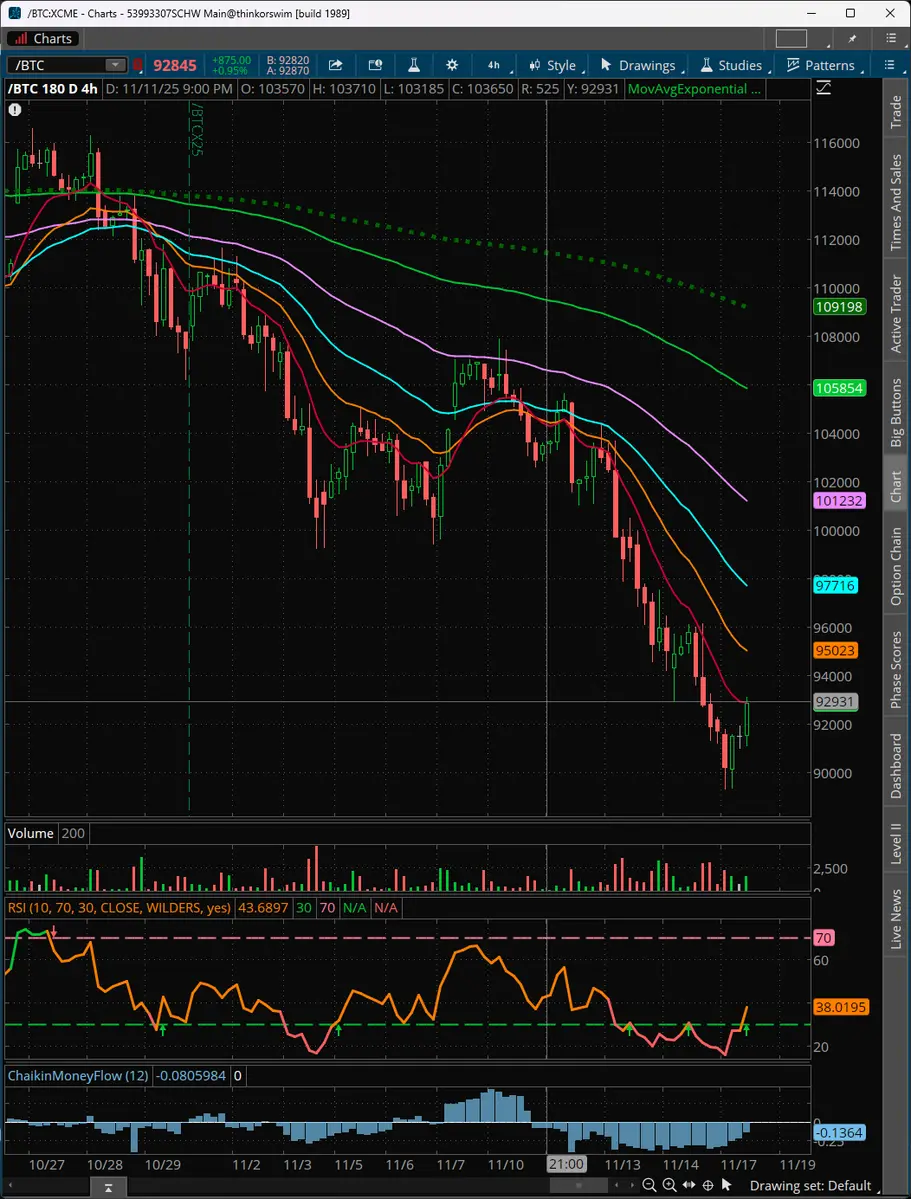Screen dimensions: 911x1199
Task: Open the empty grid layout selector in header
Action: pyautogui.click(x=791, y=38)
